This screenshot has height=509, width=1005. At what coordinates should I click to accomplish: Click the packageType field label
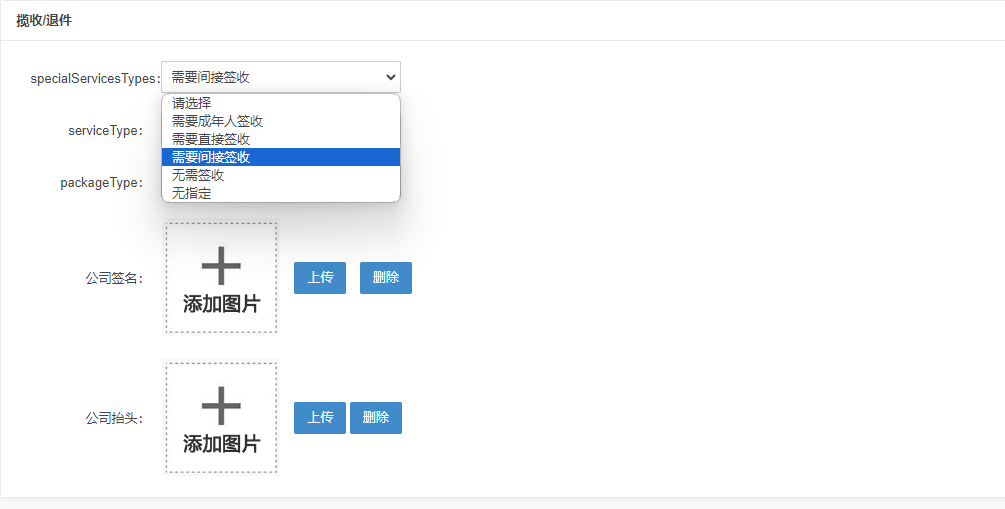(x=101, y=183)
